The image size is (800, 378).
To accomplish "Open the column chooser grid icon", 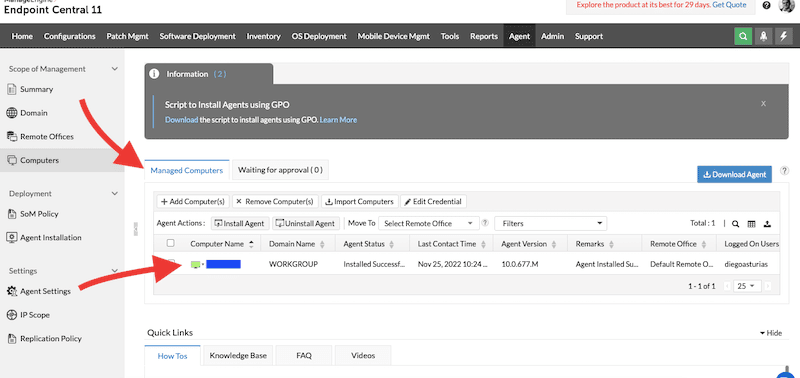I will pos(751,223).
